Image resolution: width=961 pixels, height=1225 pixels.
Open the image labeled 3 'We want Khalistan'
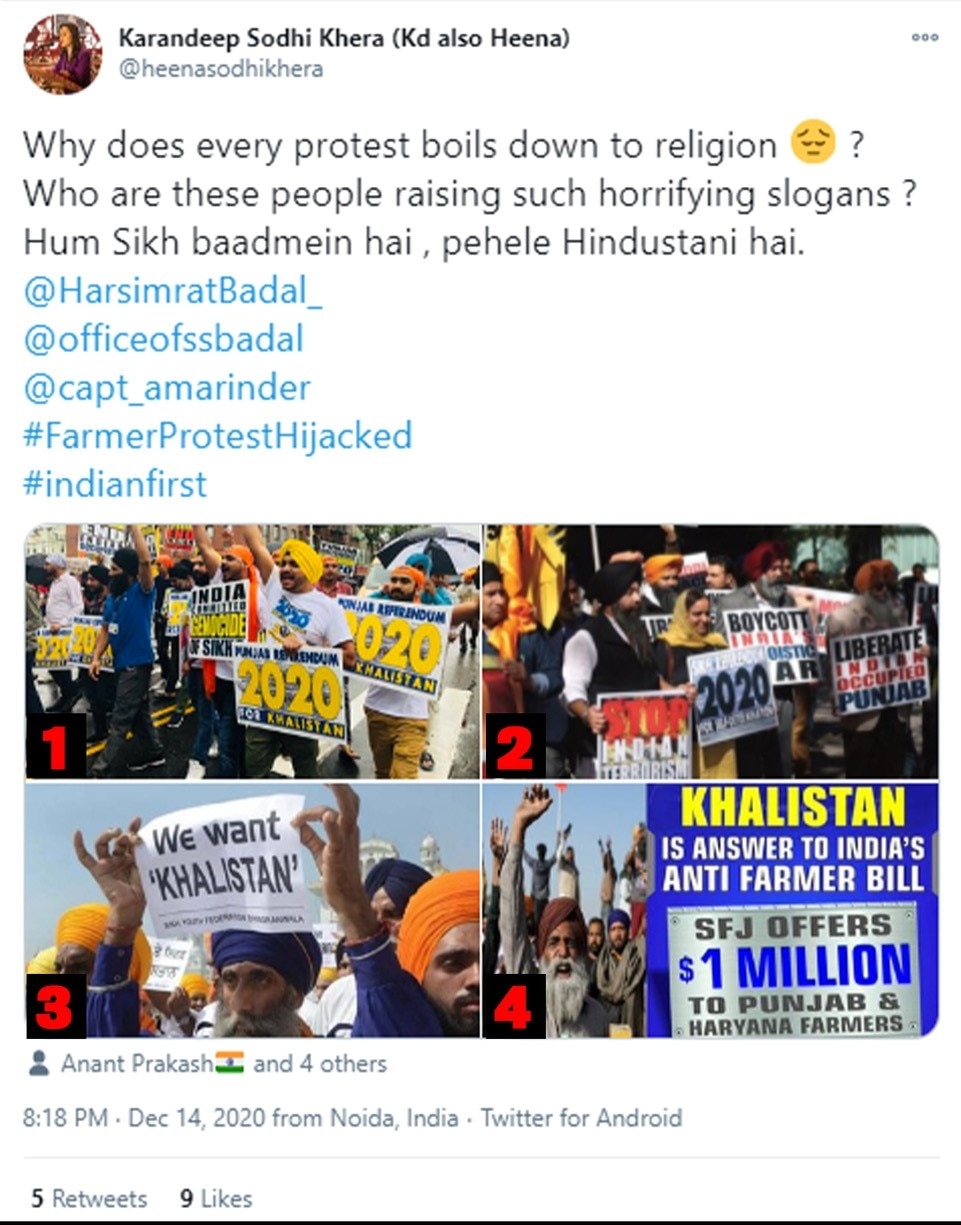(253, 910)
